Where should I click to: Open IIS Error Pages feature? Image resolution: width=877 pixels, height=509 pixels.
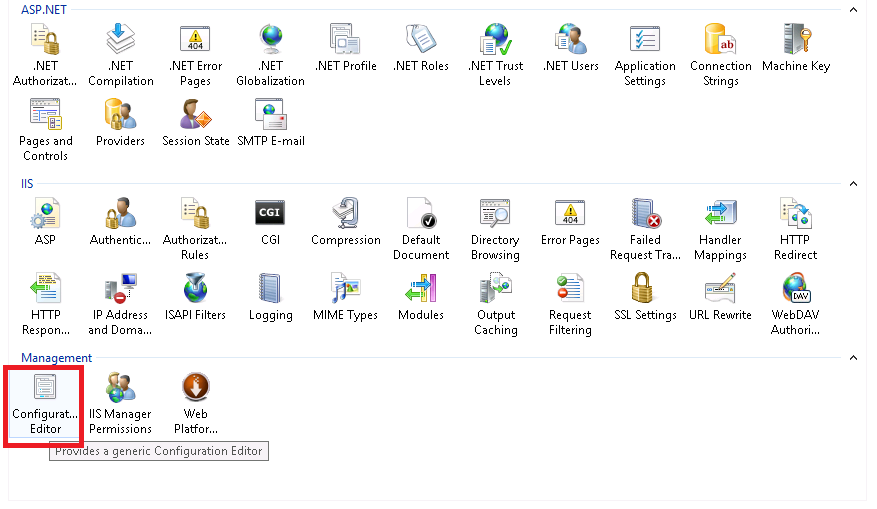coord(570,221)
